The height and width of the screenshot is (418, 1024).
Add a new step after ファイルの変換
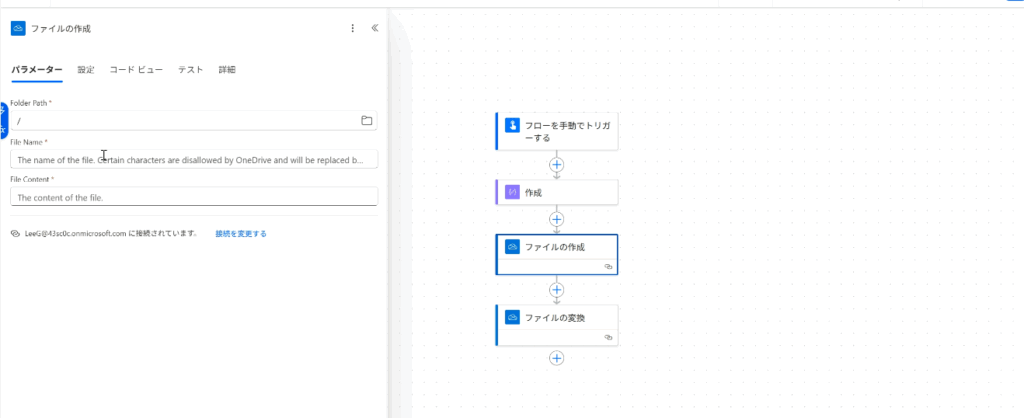pos(557,358)
